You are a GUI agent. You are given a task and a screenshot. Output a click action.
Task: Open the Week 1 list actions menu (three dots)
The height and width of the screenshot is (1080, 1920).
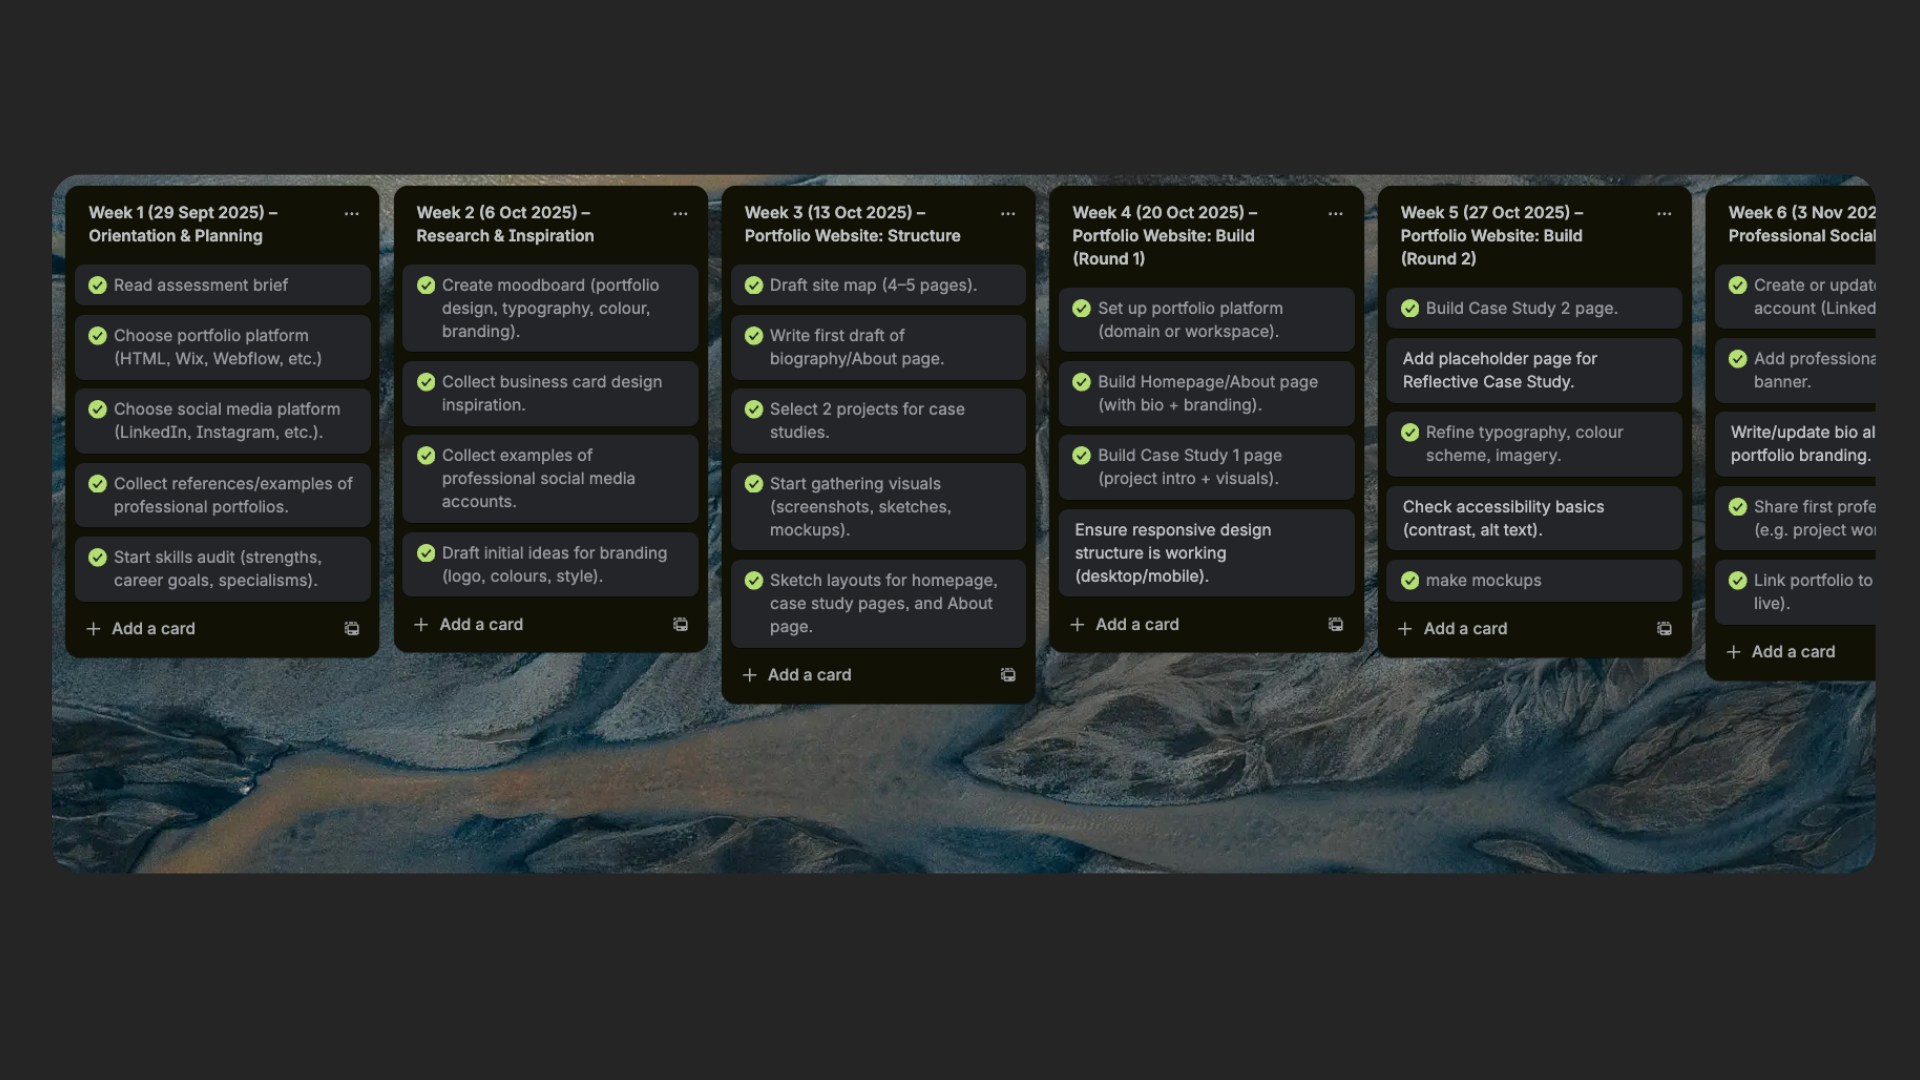click(x=352, y=214)
